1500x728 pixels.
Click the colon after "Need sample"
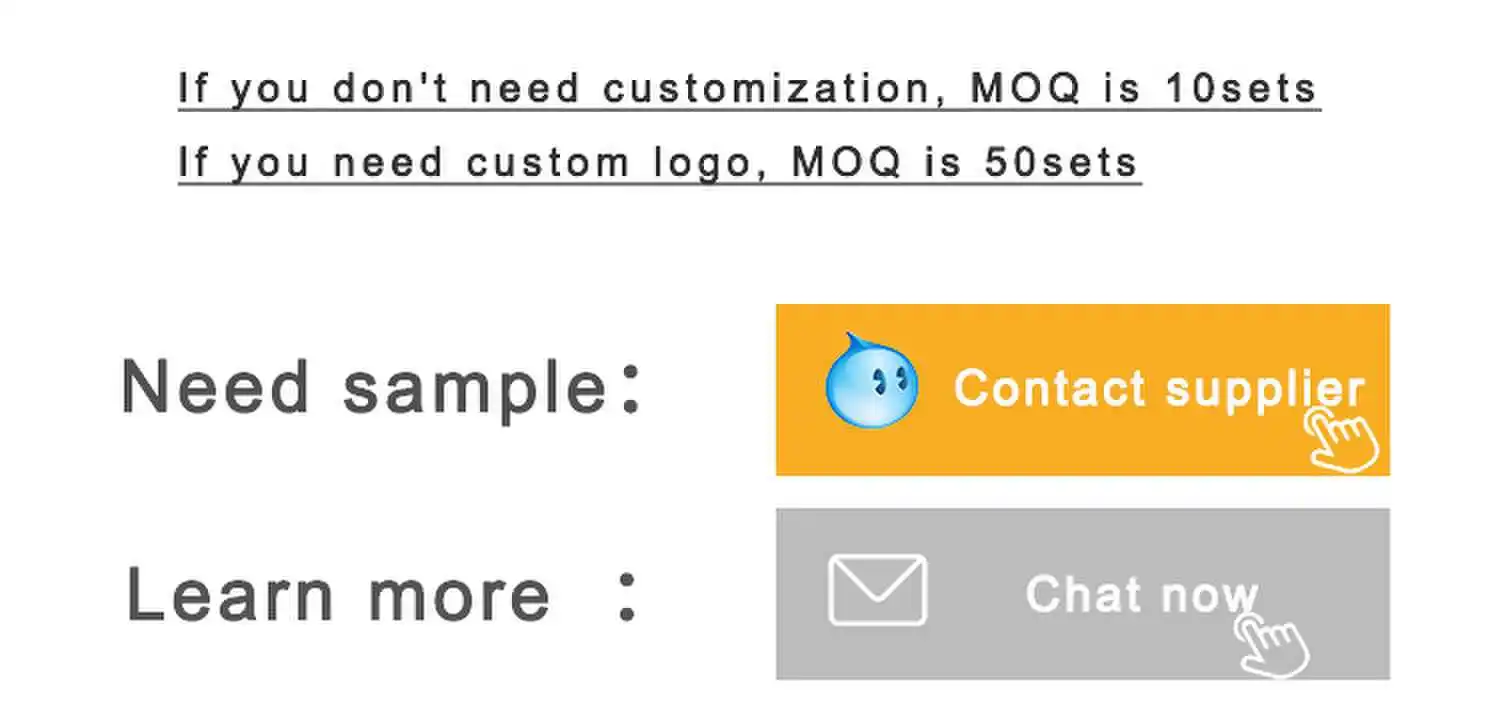pos(630,390)
